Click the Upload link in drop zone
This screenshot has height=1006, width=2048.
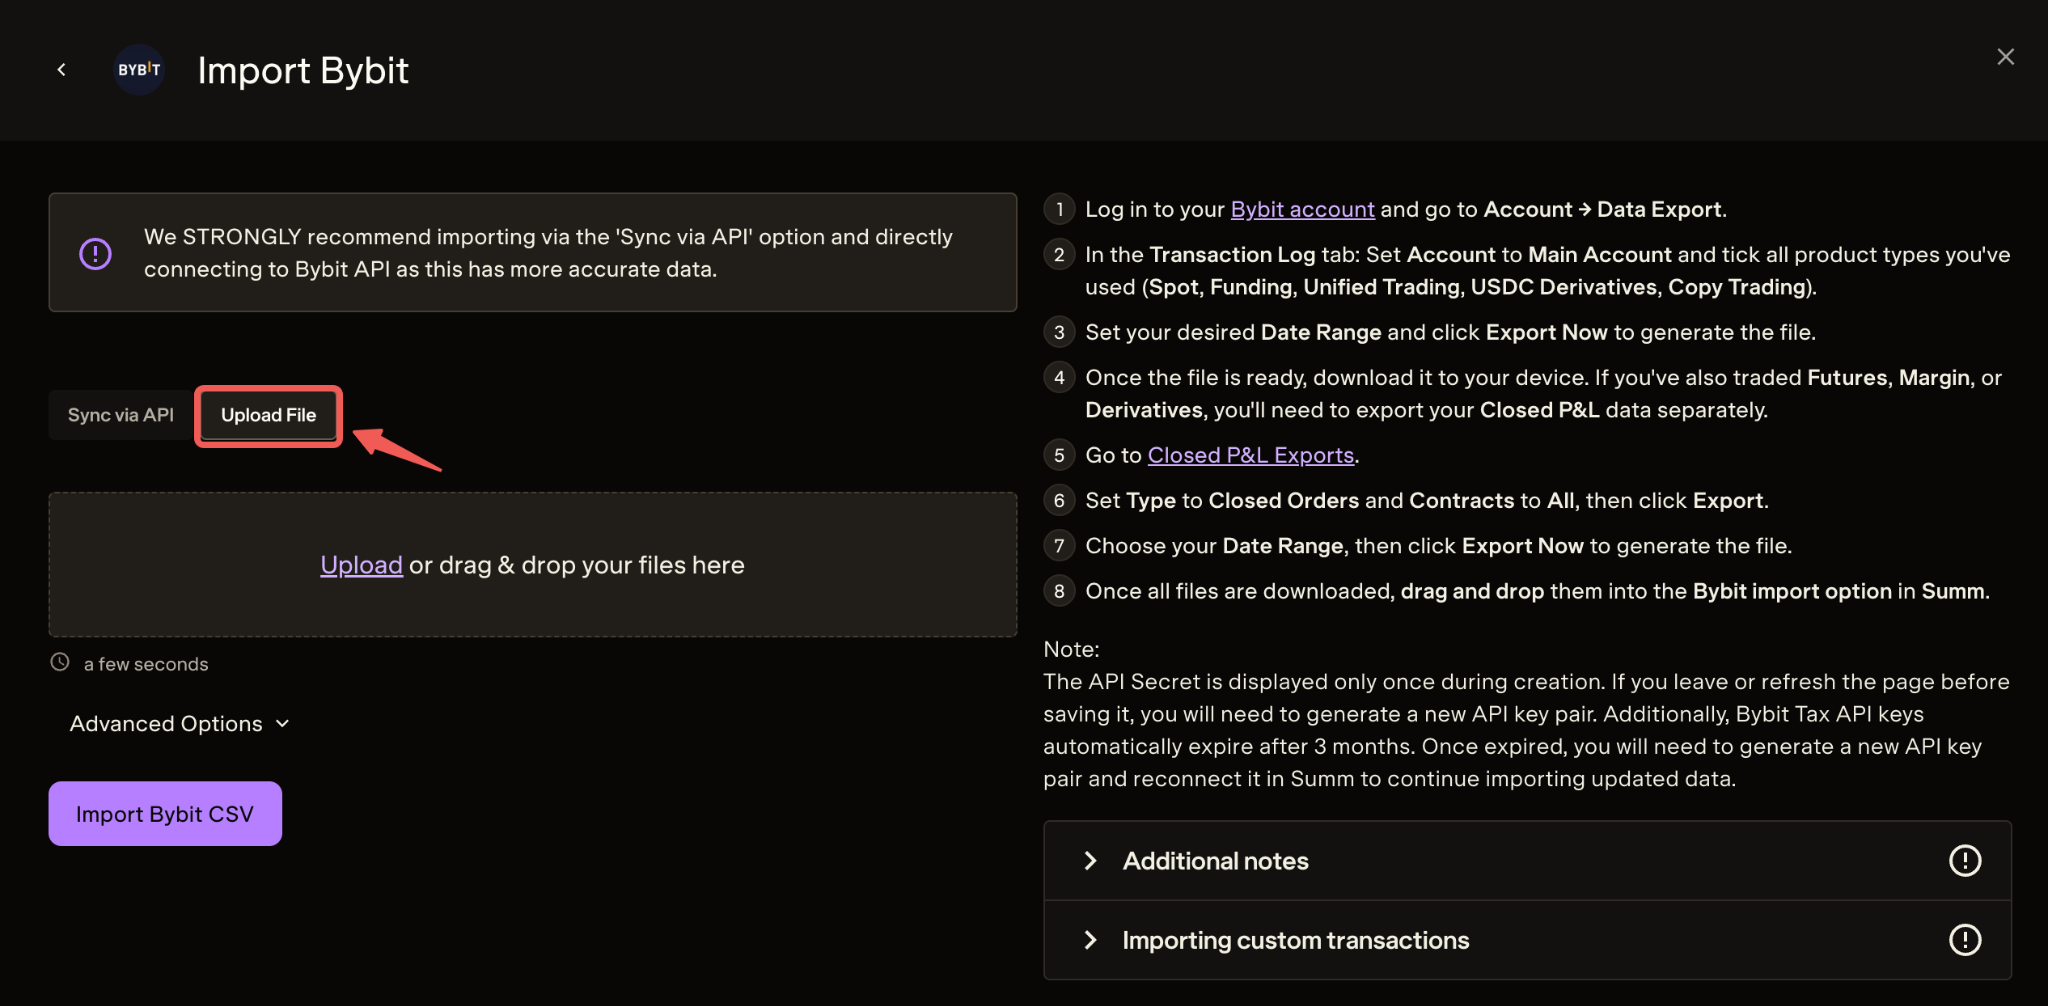click(x=361, y=565)
